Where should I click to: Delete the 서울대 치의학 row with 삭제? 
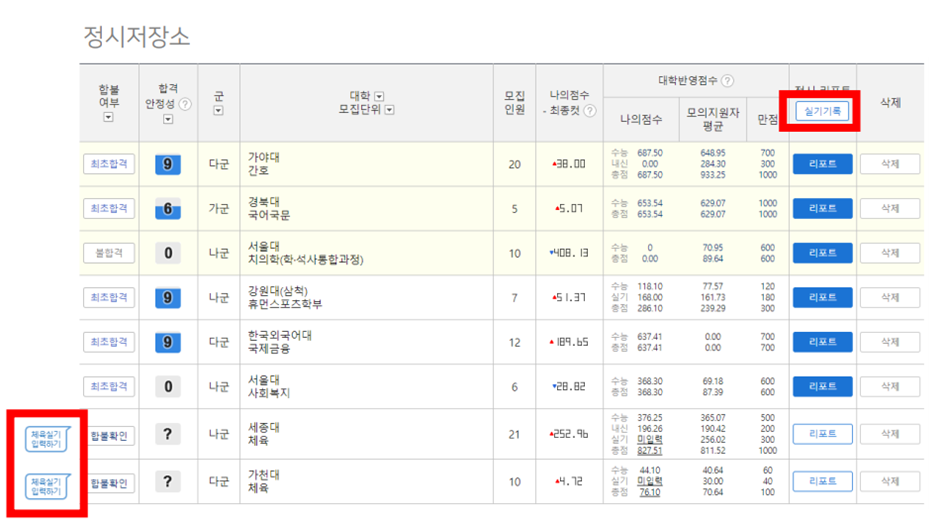pos(890,253)
